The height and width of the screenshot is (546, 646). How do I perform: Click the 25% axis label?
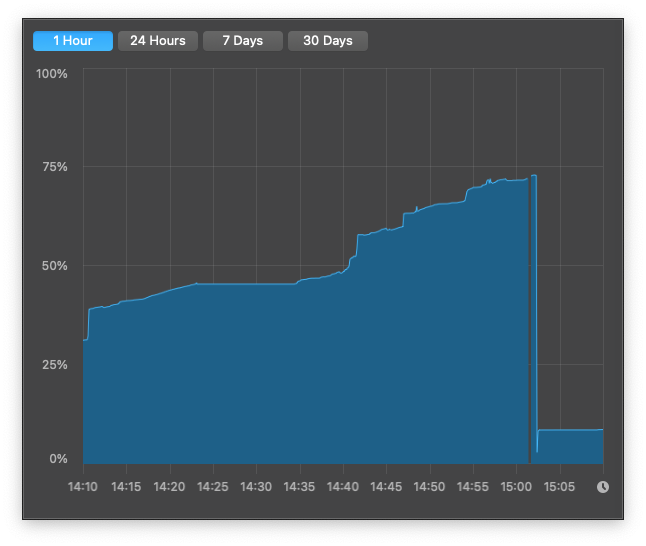(x=54, y=365)
